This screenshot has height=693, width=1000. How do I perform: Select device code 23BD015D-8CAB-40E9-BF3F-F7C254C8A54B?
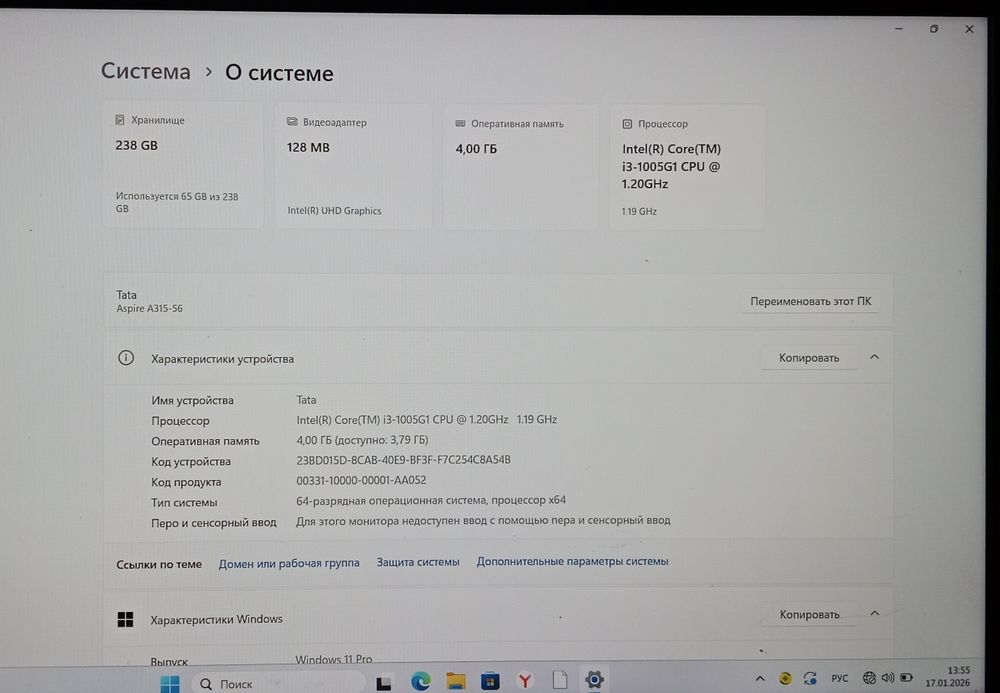(x=403, y=460)
